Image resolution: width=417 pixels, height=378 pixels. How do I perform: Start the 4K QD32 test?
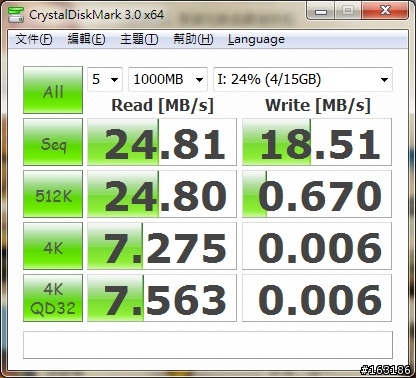[53, 298]
